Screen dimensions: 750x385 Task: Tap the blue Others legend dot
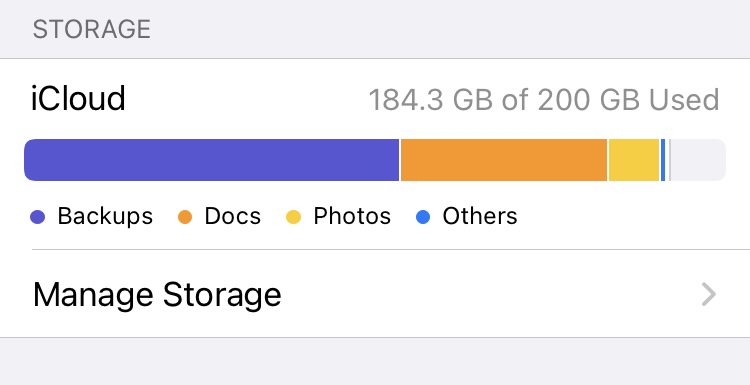pyautogui.click(x=422, y=217)
